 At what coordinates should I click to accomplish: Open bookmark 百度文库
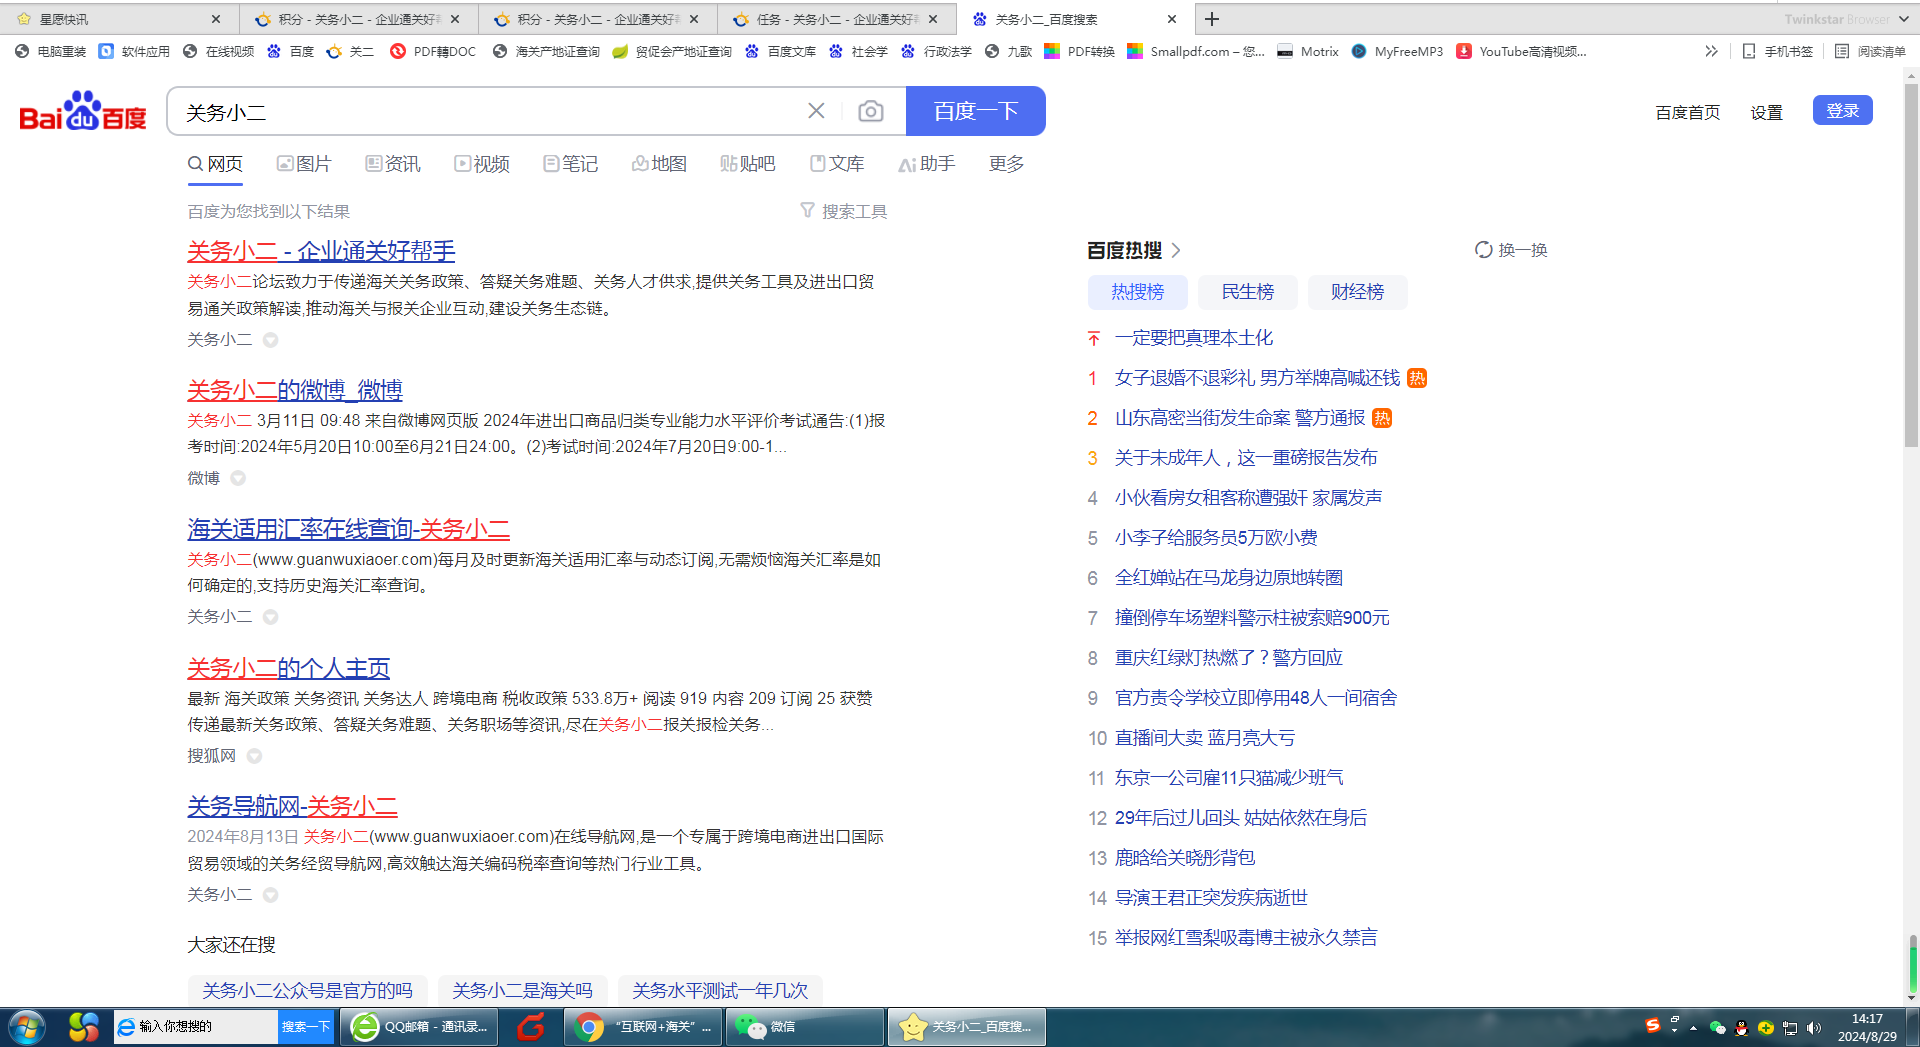[x=781, y=51]
